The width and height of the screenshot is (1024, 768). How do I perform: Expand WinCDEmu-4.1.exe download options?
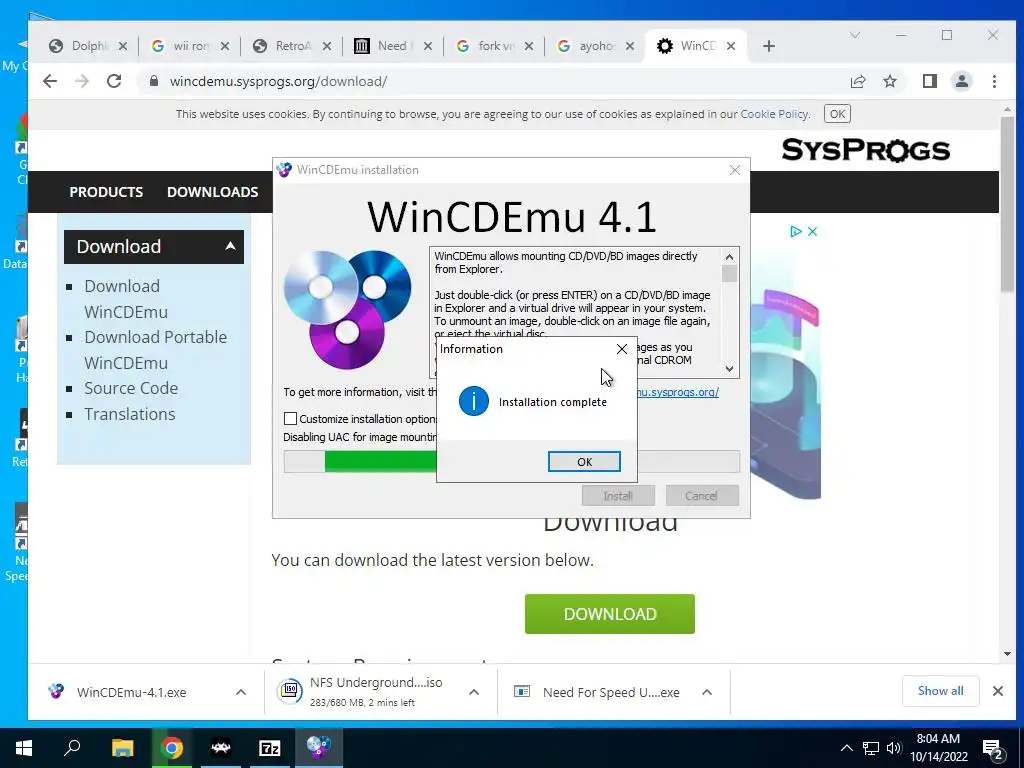[241, 692]
